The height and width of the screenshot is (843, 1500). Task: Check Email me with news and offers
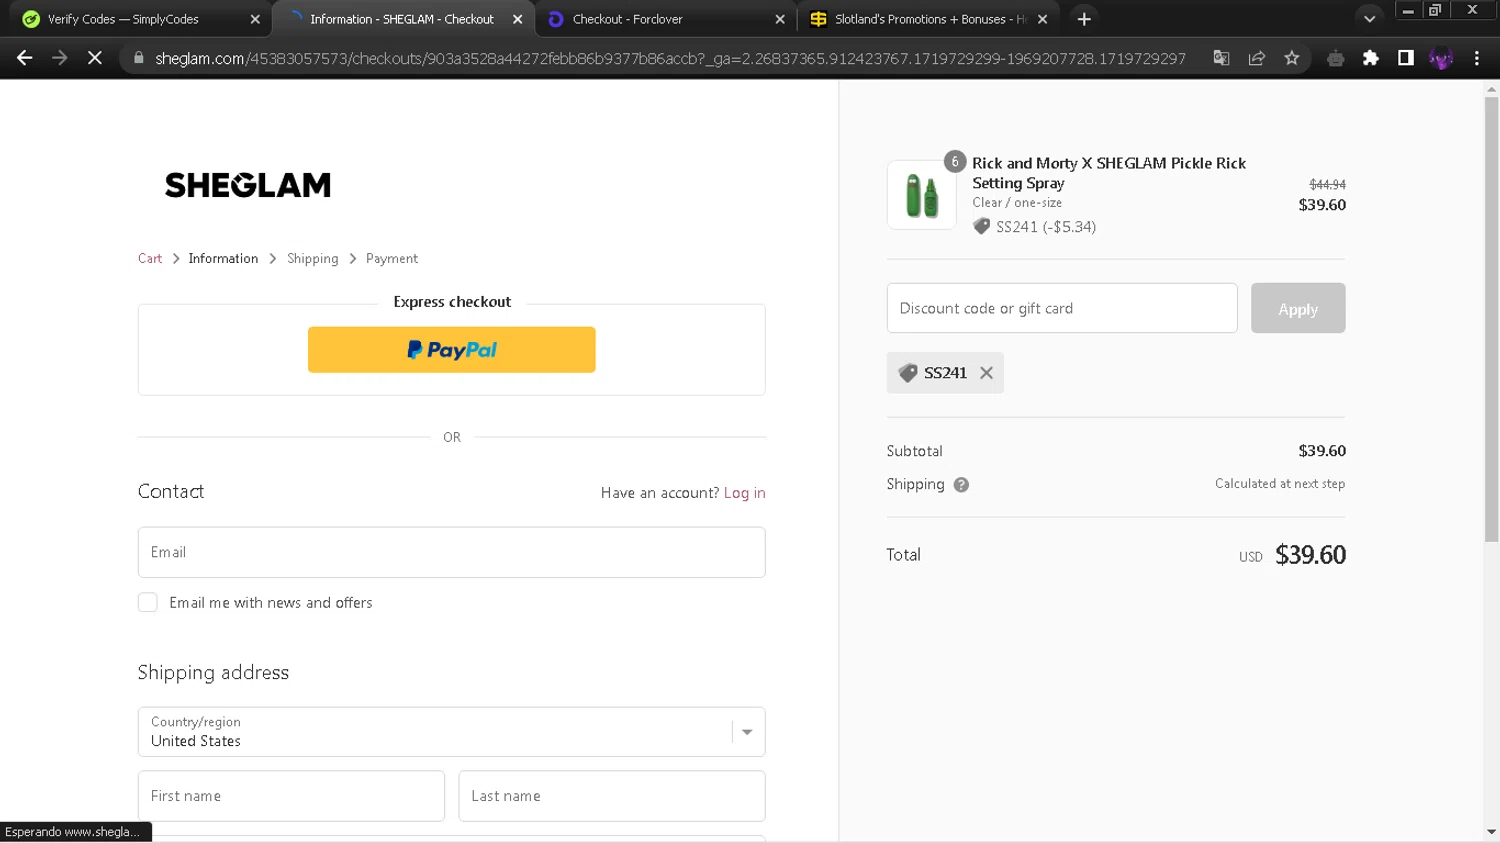[148, 602]
